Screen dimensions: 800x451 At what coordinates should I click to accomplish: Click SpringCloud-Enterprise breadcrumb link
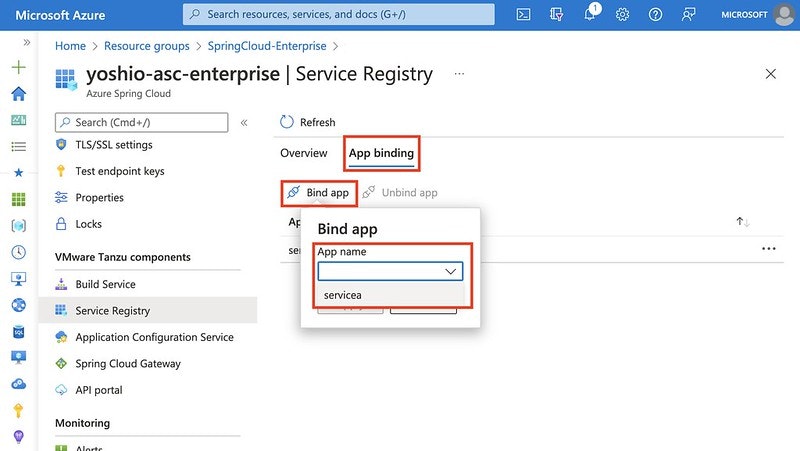click(267, 46)
